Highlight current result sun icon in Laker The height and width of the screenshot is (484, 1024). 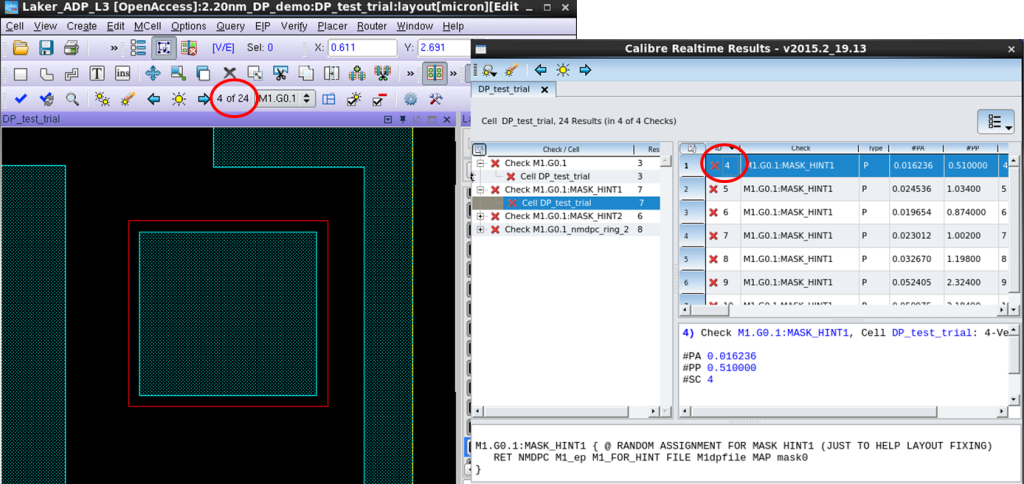pyautogui.click(x=178, y=99)
